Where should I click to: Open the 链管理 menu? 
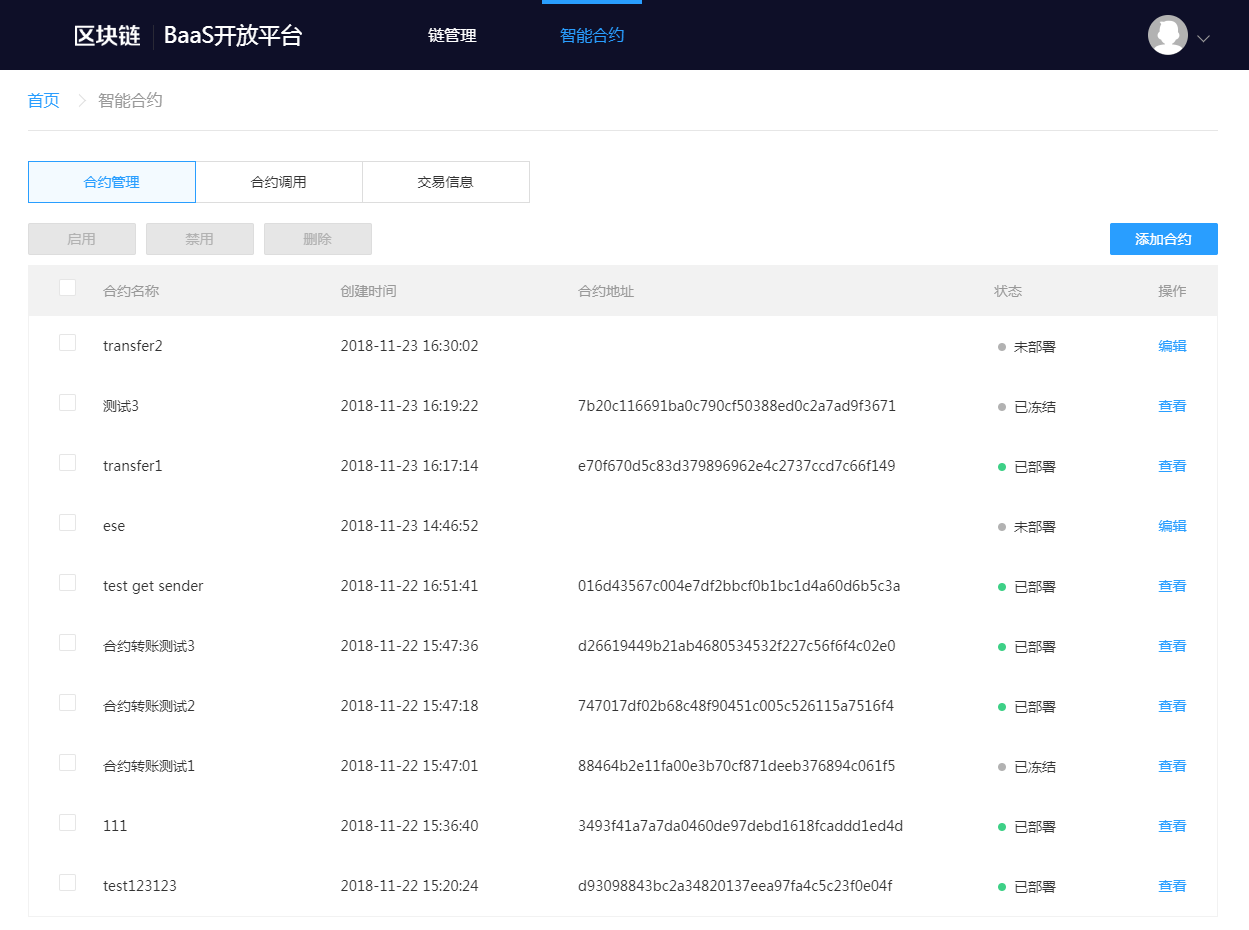pyautogui.click(x=452, y=36)
